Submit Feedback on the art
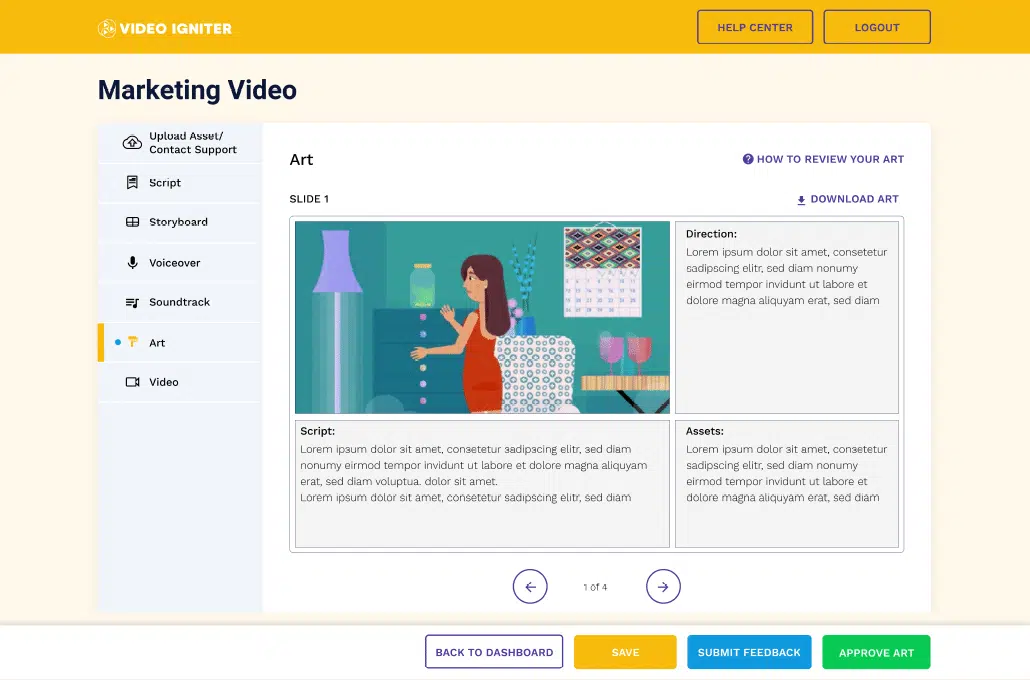Screen dimensions: 1030x680 (x=749, y=651)
